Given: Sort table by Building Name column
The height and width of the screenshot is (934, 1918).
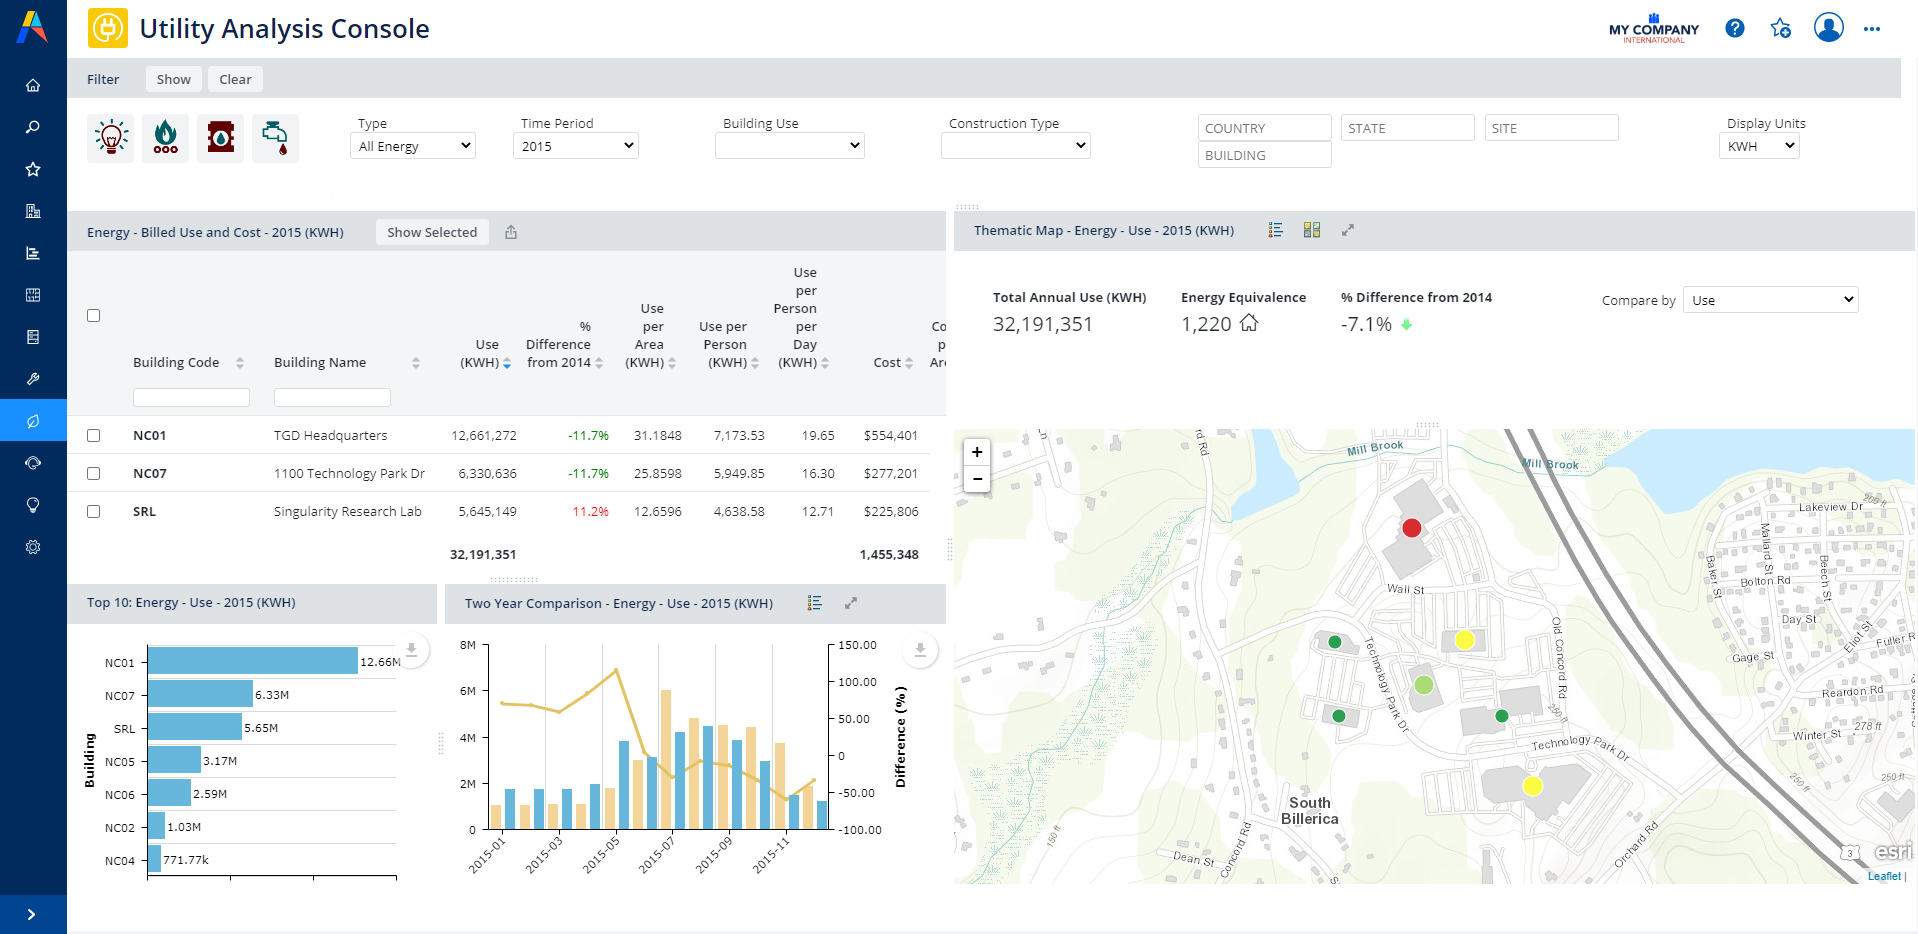Looking at the screenshot, I should [x=320, y=363].
